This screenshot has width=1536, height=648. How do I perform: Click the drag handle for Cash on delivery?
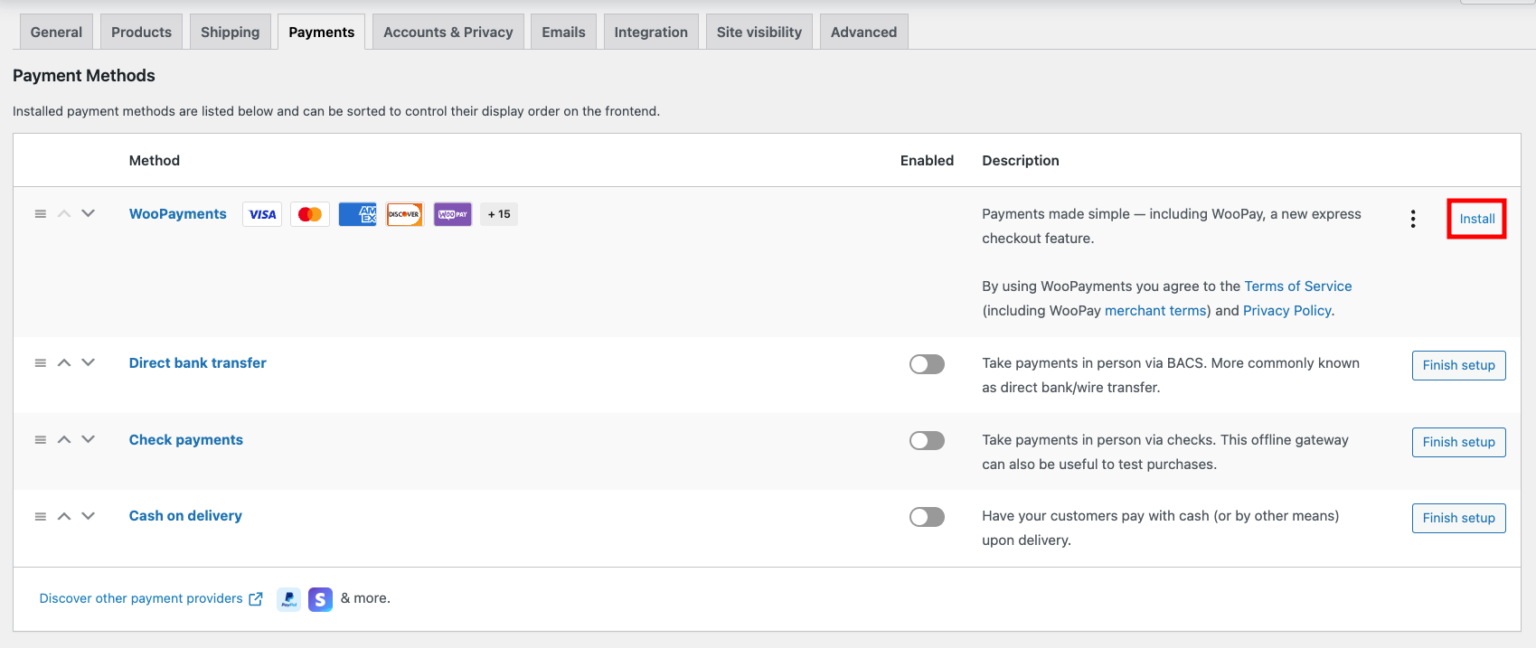tap(40, 516)
